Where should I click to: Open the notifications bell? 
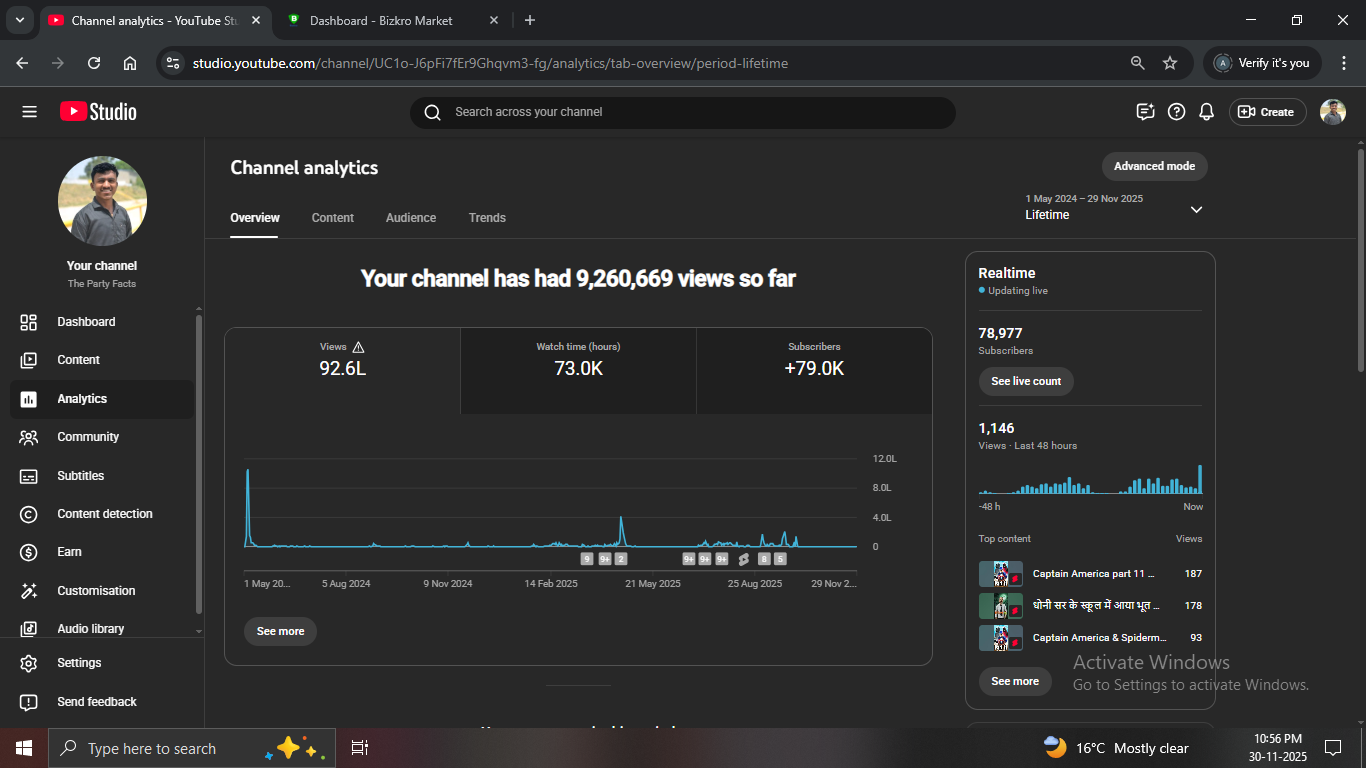coord(1207,112)
